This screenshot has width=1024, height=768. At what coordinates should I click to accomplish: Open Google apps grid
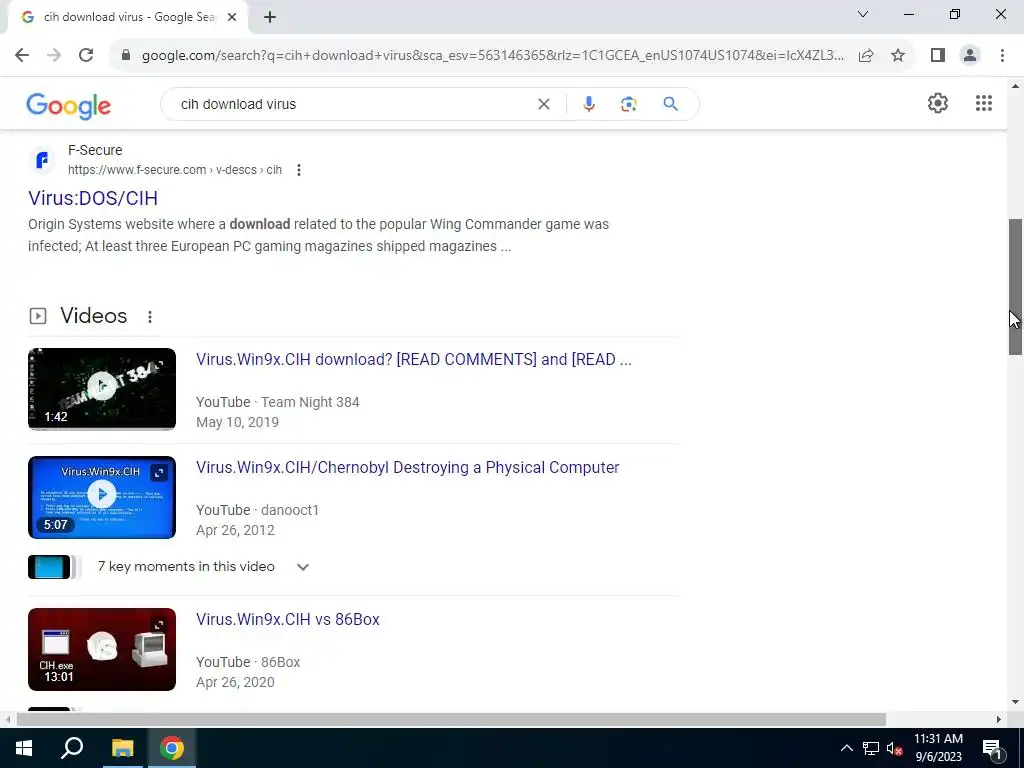[984, 103]
